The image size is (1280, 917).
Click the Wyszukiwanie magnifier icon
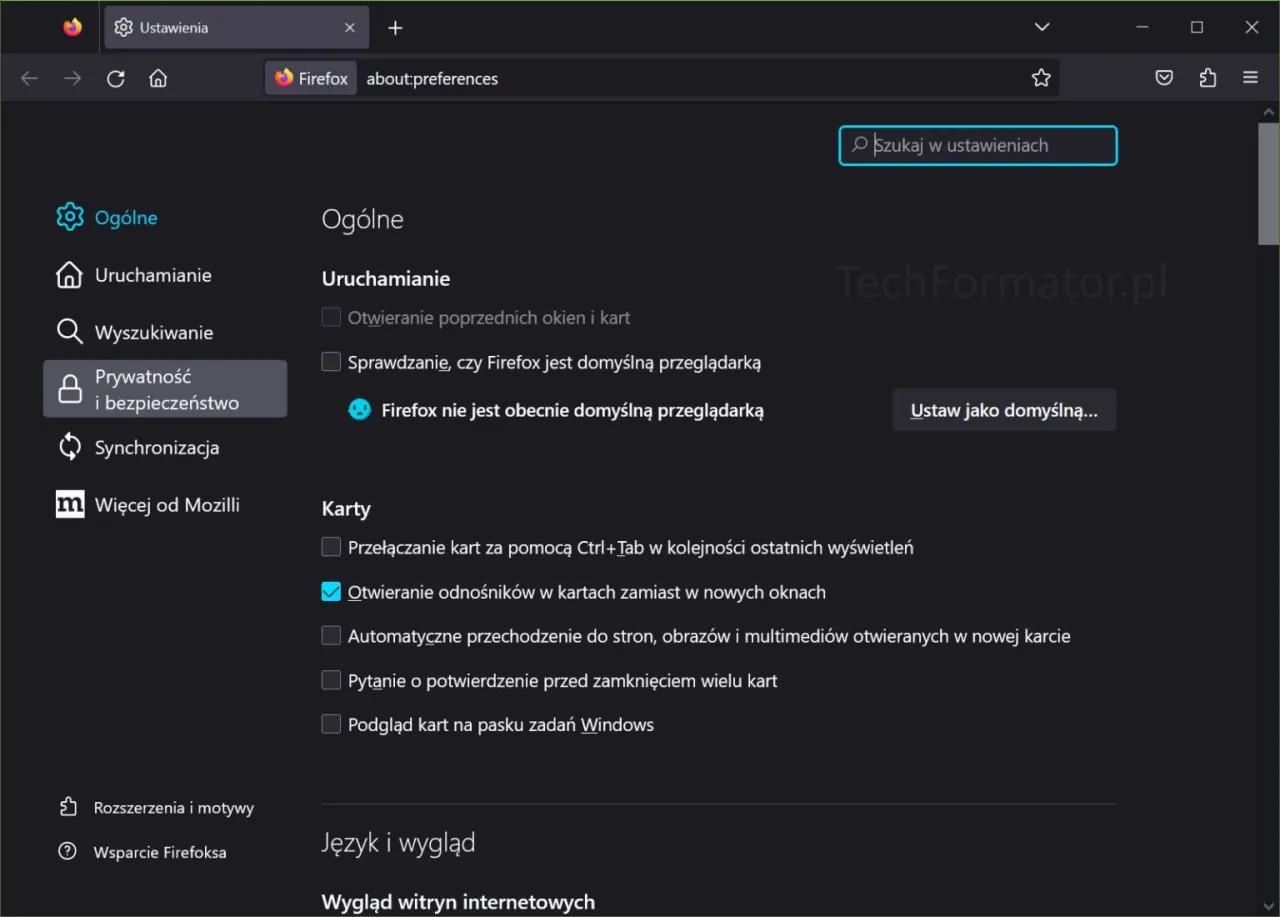coord(70,332)
